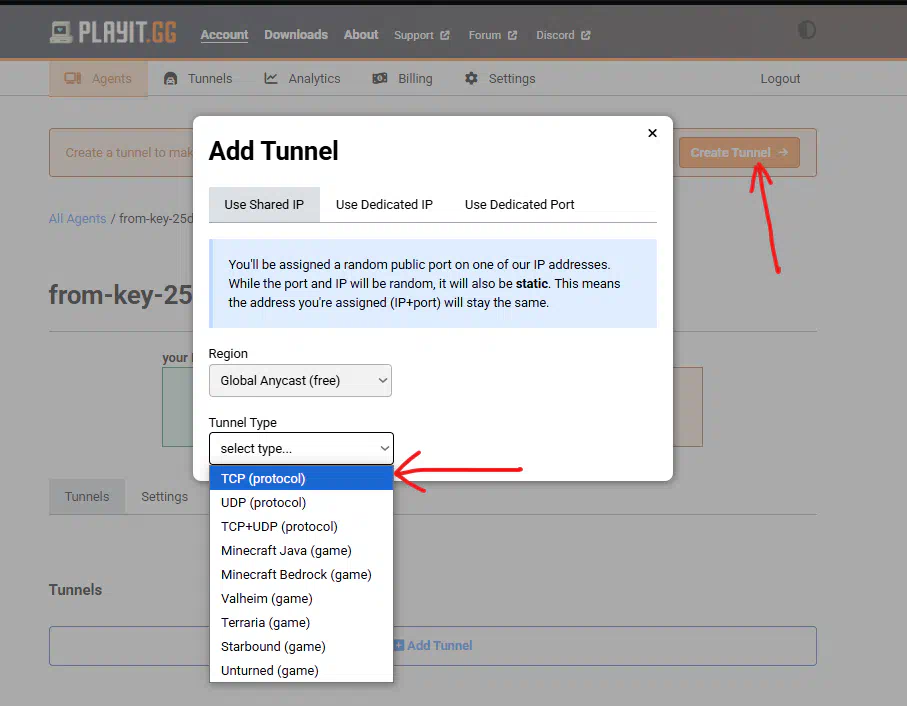Click the Settings gear icon
The height and width of the screenshot is (706, 907).
471,78
